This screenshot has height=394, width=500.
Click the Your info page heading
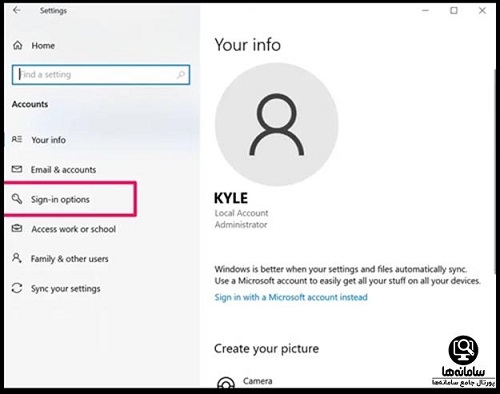(248, 45)
